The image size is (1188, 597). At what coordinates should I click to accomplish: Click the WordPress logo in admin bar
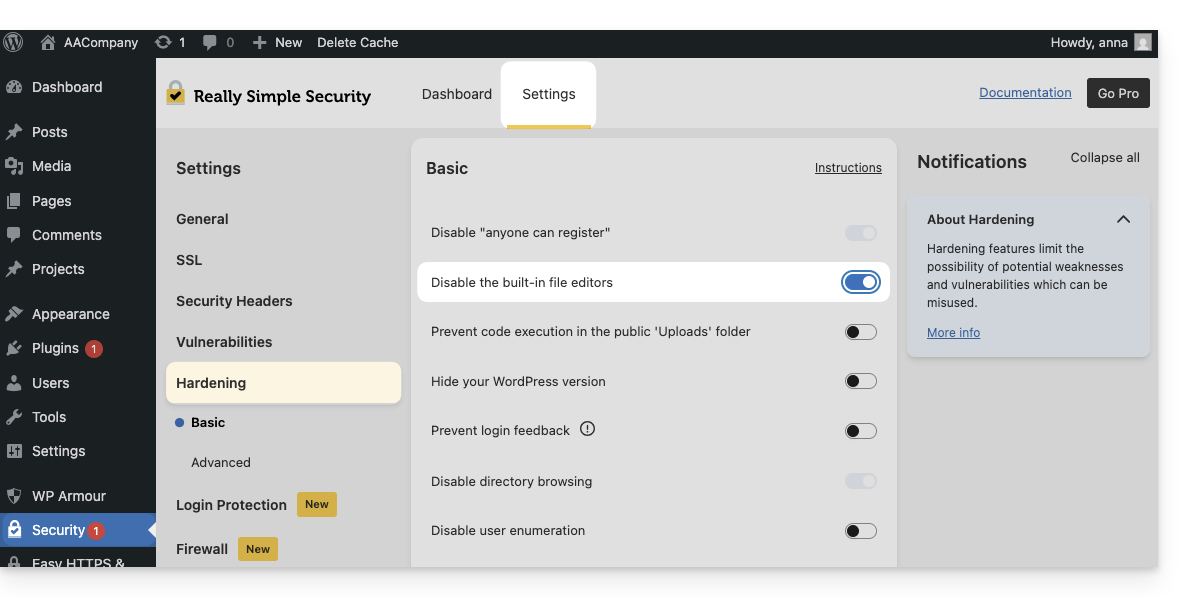[x=13, y=42]
